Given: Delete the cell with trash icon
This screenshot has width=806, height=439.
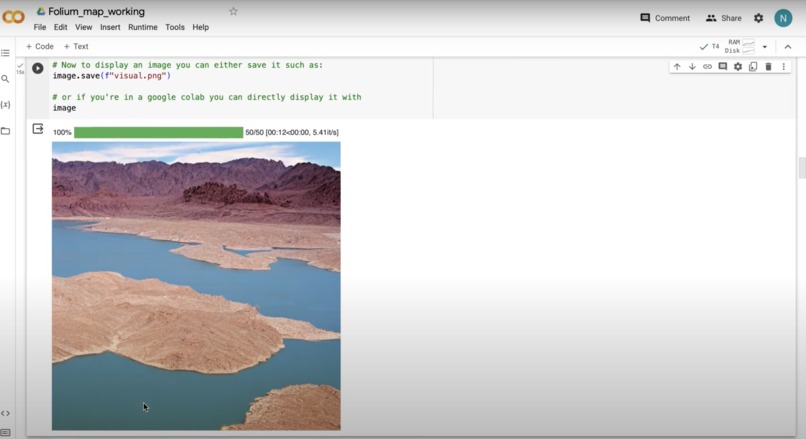Looking at the screenshot, I should click(768, 66).
